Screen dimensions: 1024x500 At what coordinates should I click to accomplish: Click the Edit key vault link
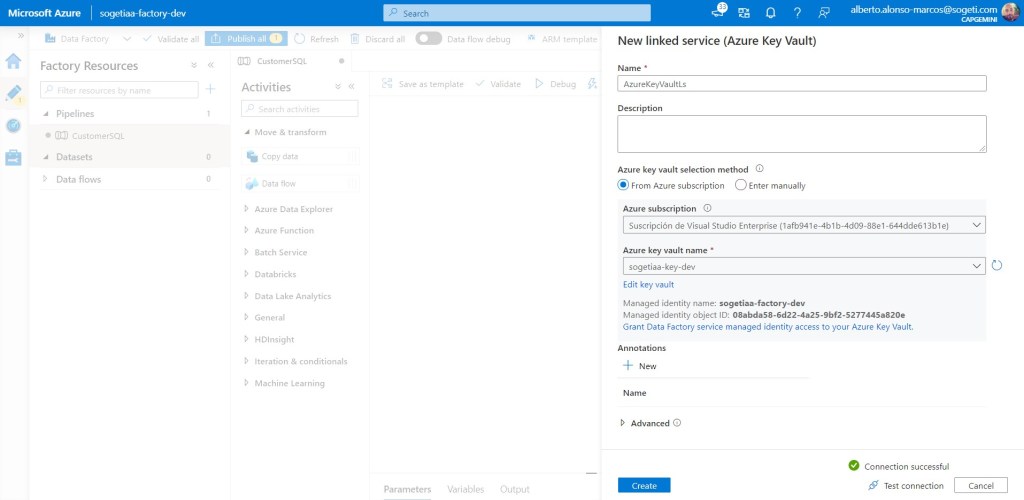[648, 285]
